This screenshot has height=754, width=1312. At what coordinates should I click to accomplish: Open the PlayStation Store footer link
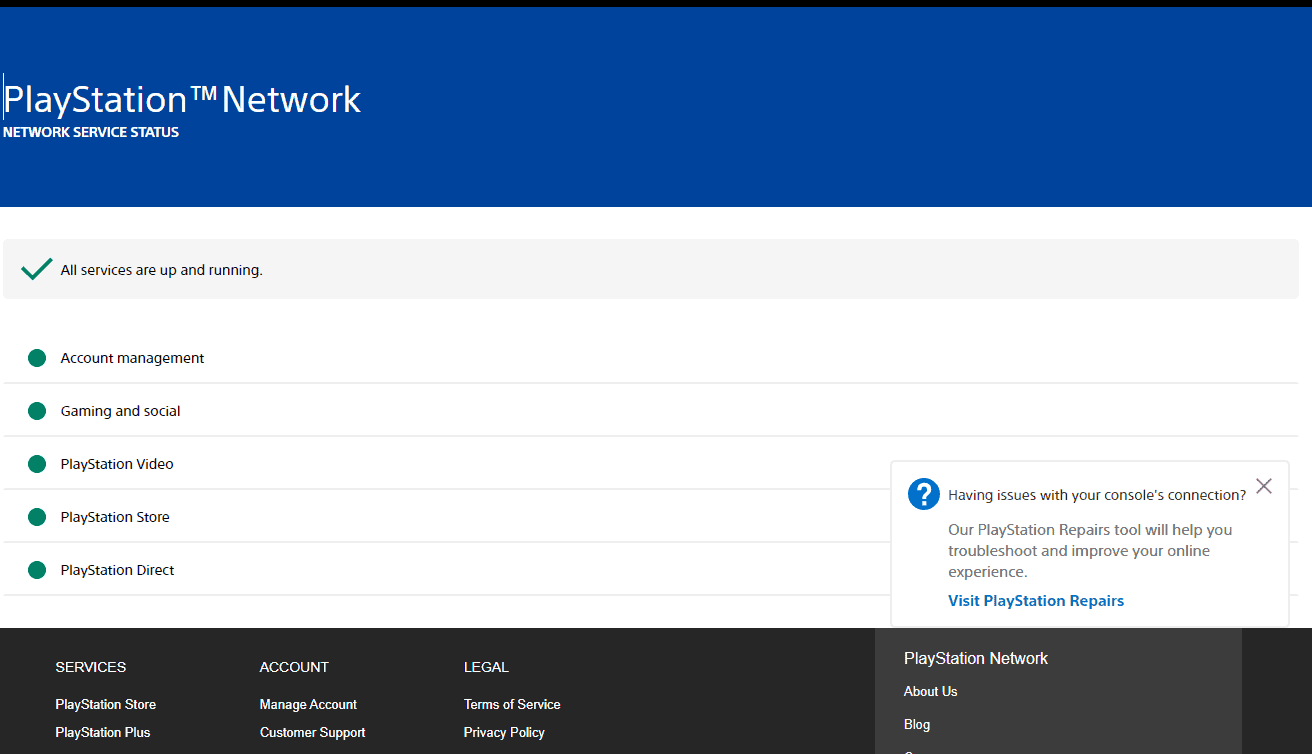[x=105, y=704]
